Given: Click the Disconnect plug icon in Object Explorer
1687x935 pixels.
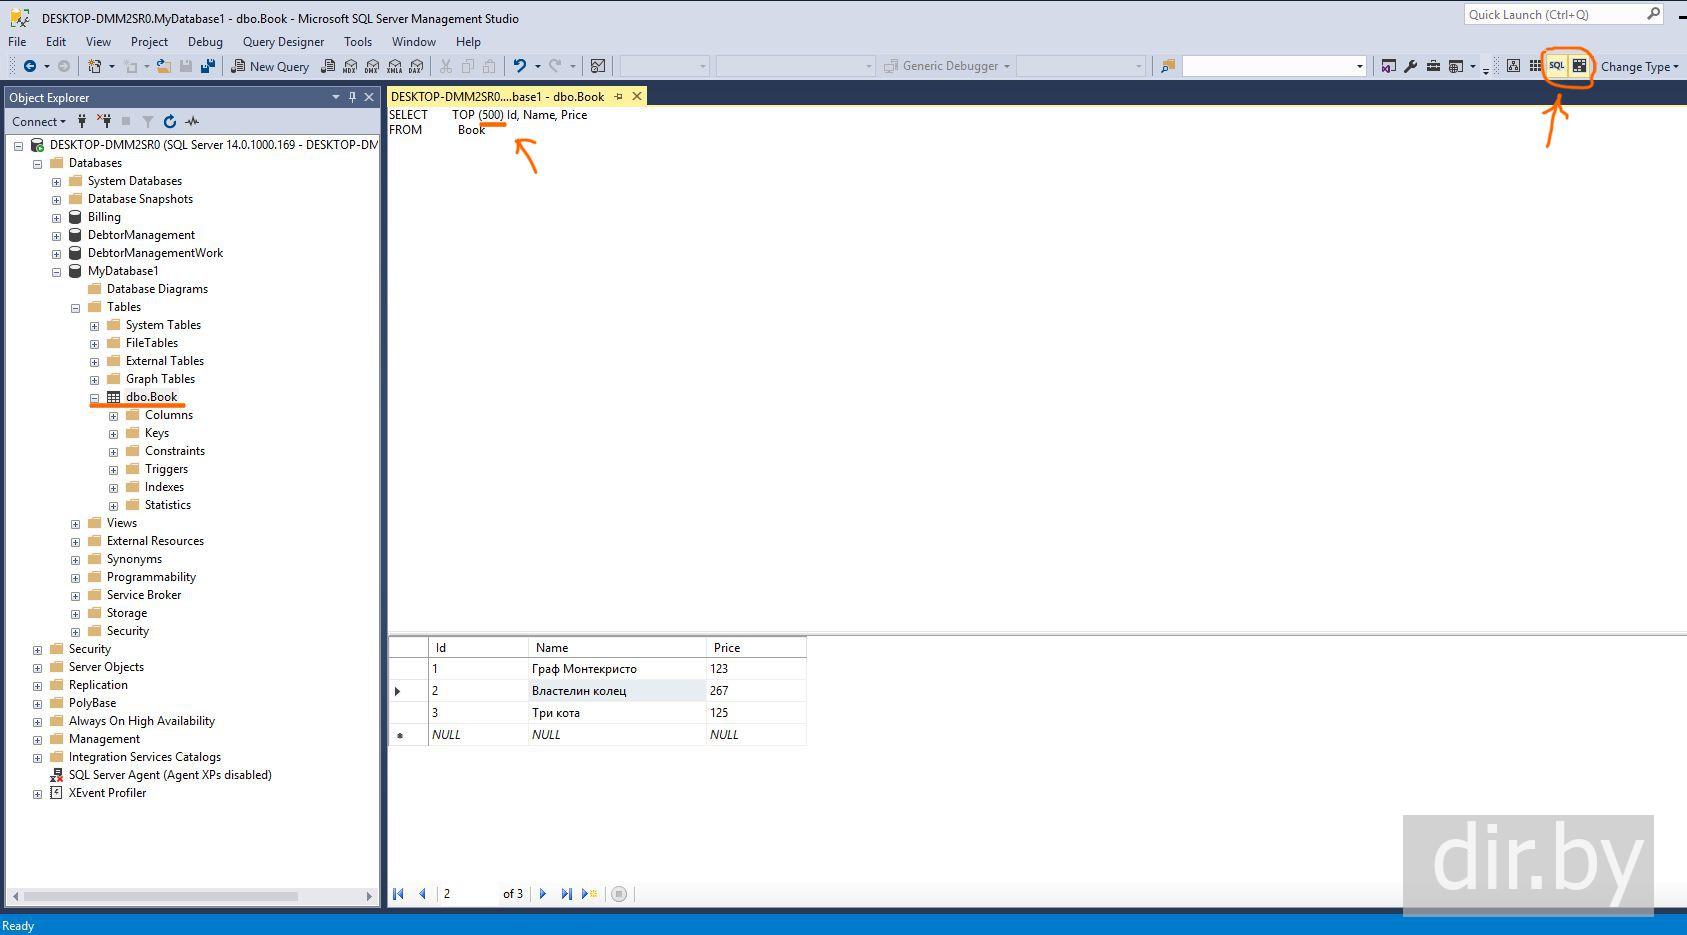Looking at the screenshot, I should pos(104,121).
